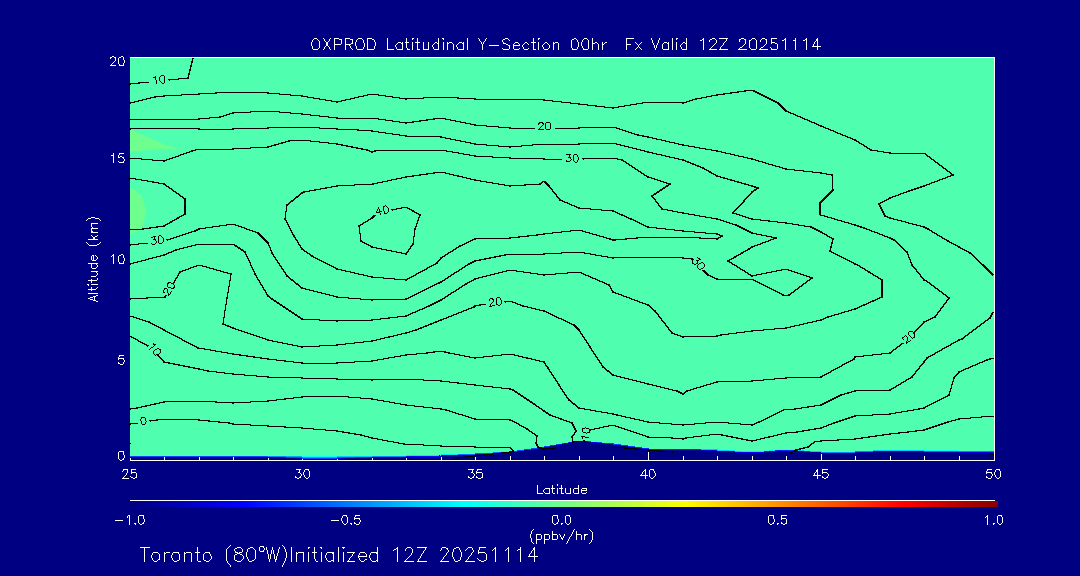Click altitude axis tick label 15

tap(117, 158)
